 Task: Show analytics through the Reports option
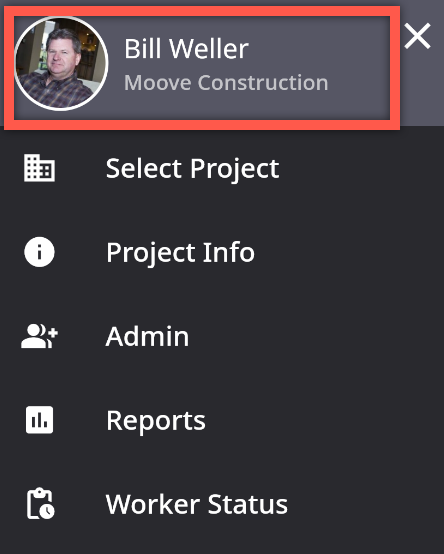coord(222,420)
